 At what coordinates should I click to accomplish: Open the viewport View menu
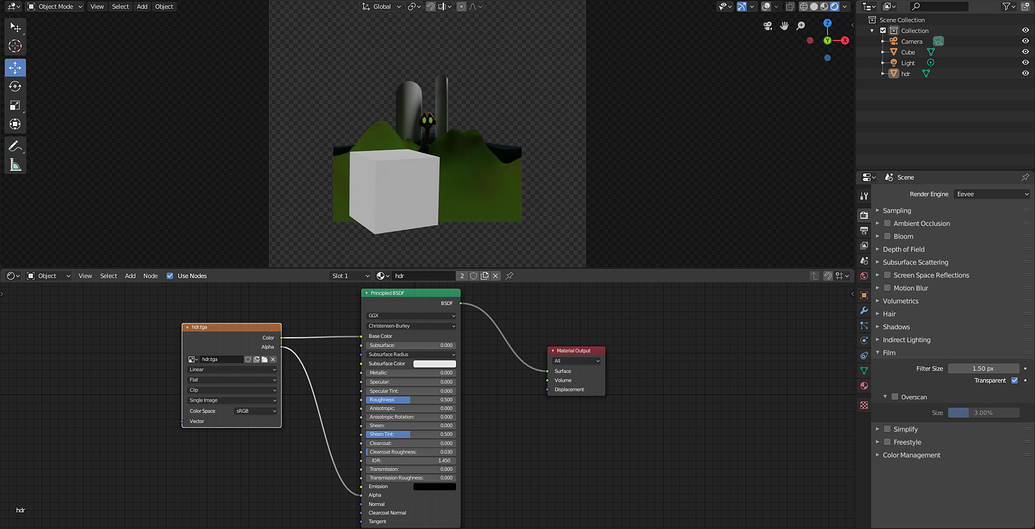click(x=97, y=7)
